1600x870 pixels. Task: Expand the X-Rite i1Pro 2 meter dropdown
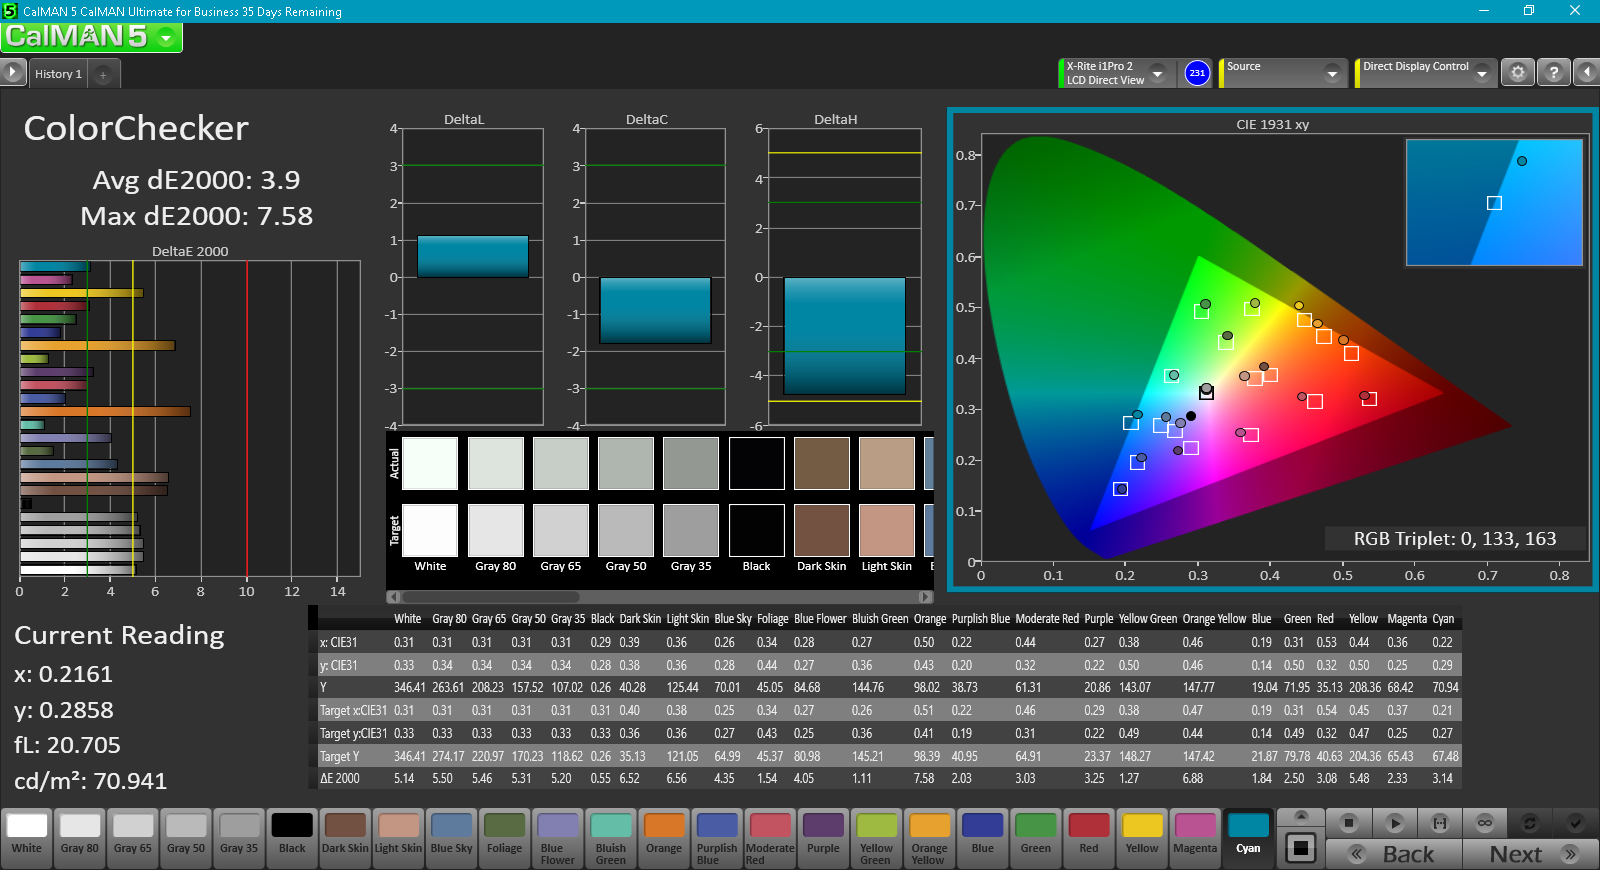(x=1158, y=74)
